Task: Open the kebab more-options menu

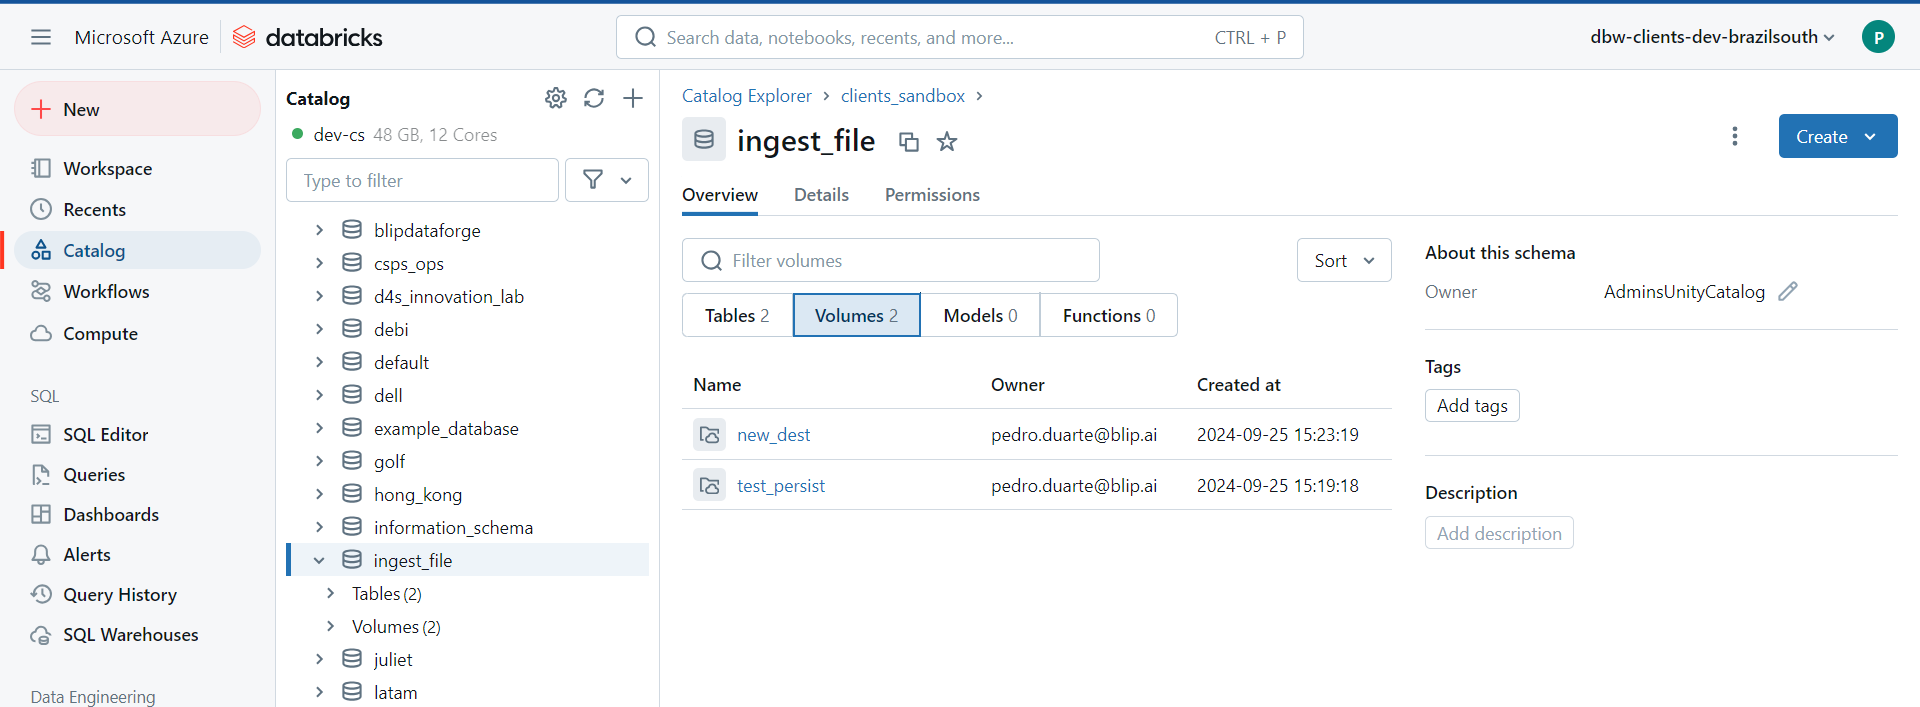Action: point(1735,136)
